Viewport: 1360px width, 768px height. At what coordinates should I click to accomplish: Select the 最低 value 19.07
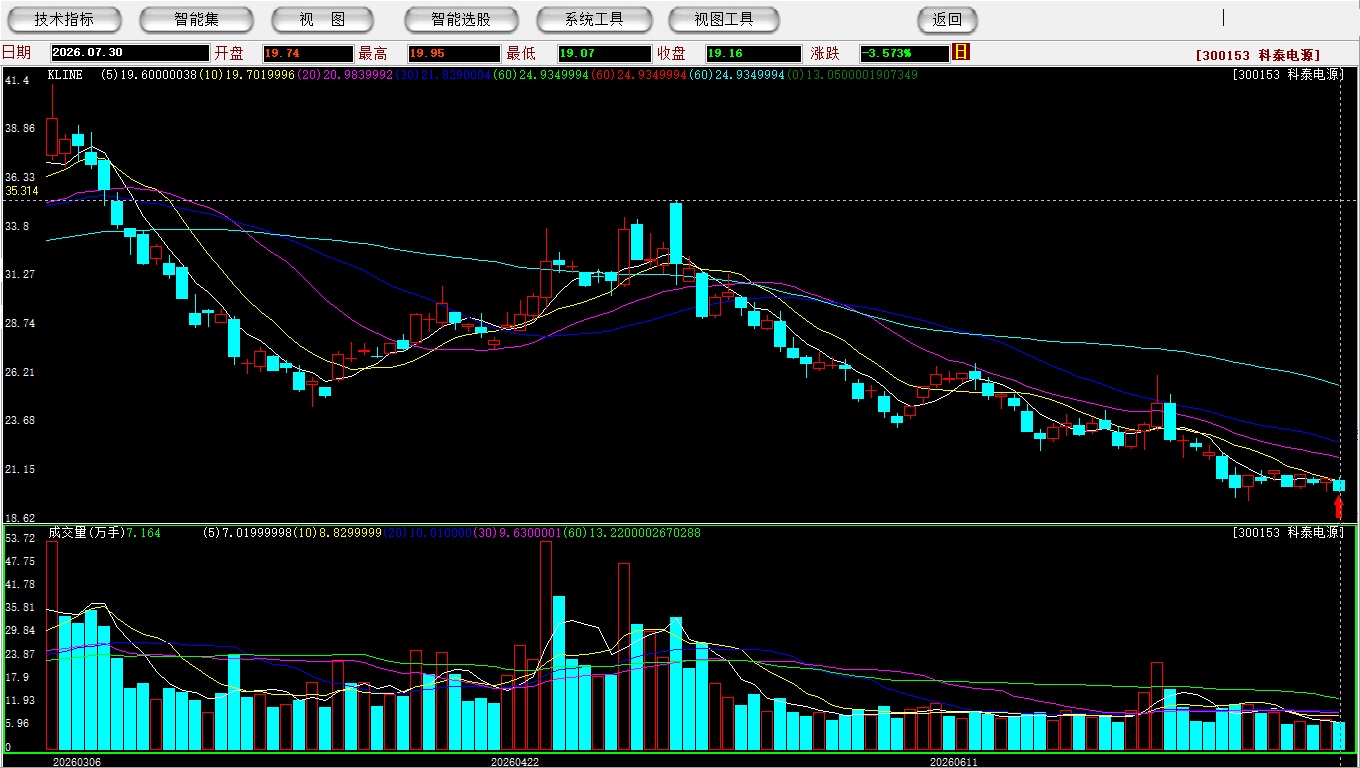coord(604,53)
